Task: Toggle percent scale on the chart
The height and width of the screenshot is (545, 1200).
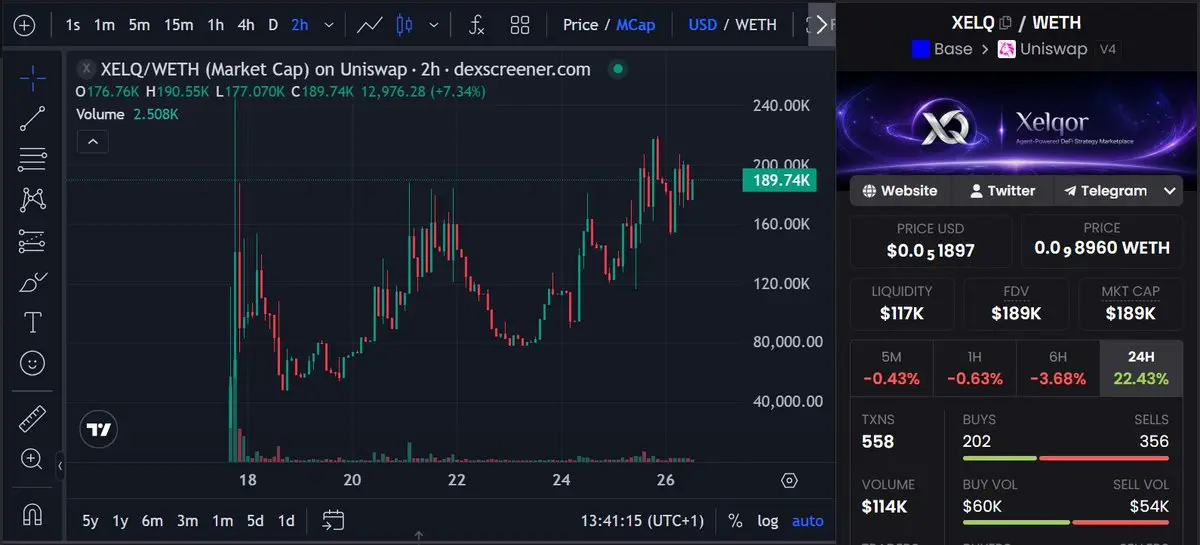Action: [x=735, y=521]
